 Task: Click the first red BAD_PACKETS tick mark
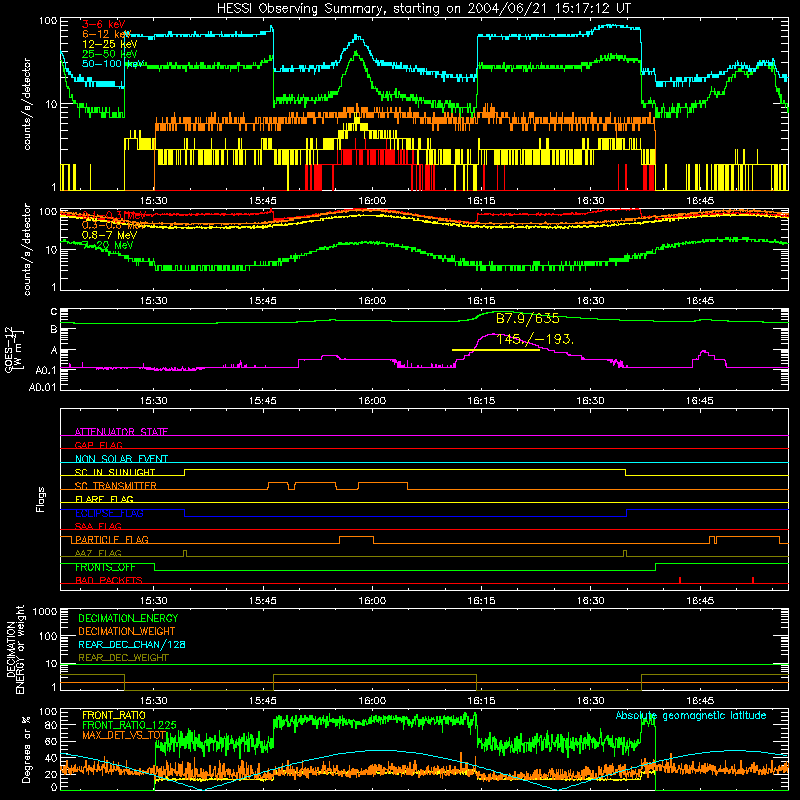(680, 580)
